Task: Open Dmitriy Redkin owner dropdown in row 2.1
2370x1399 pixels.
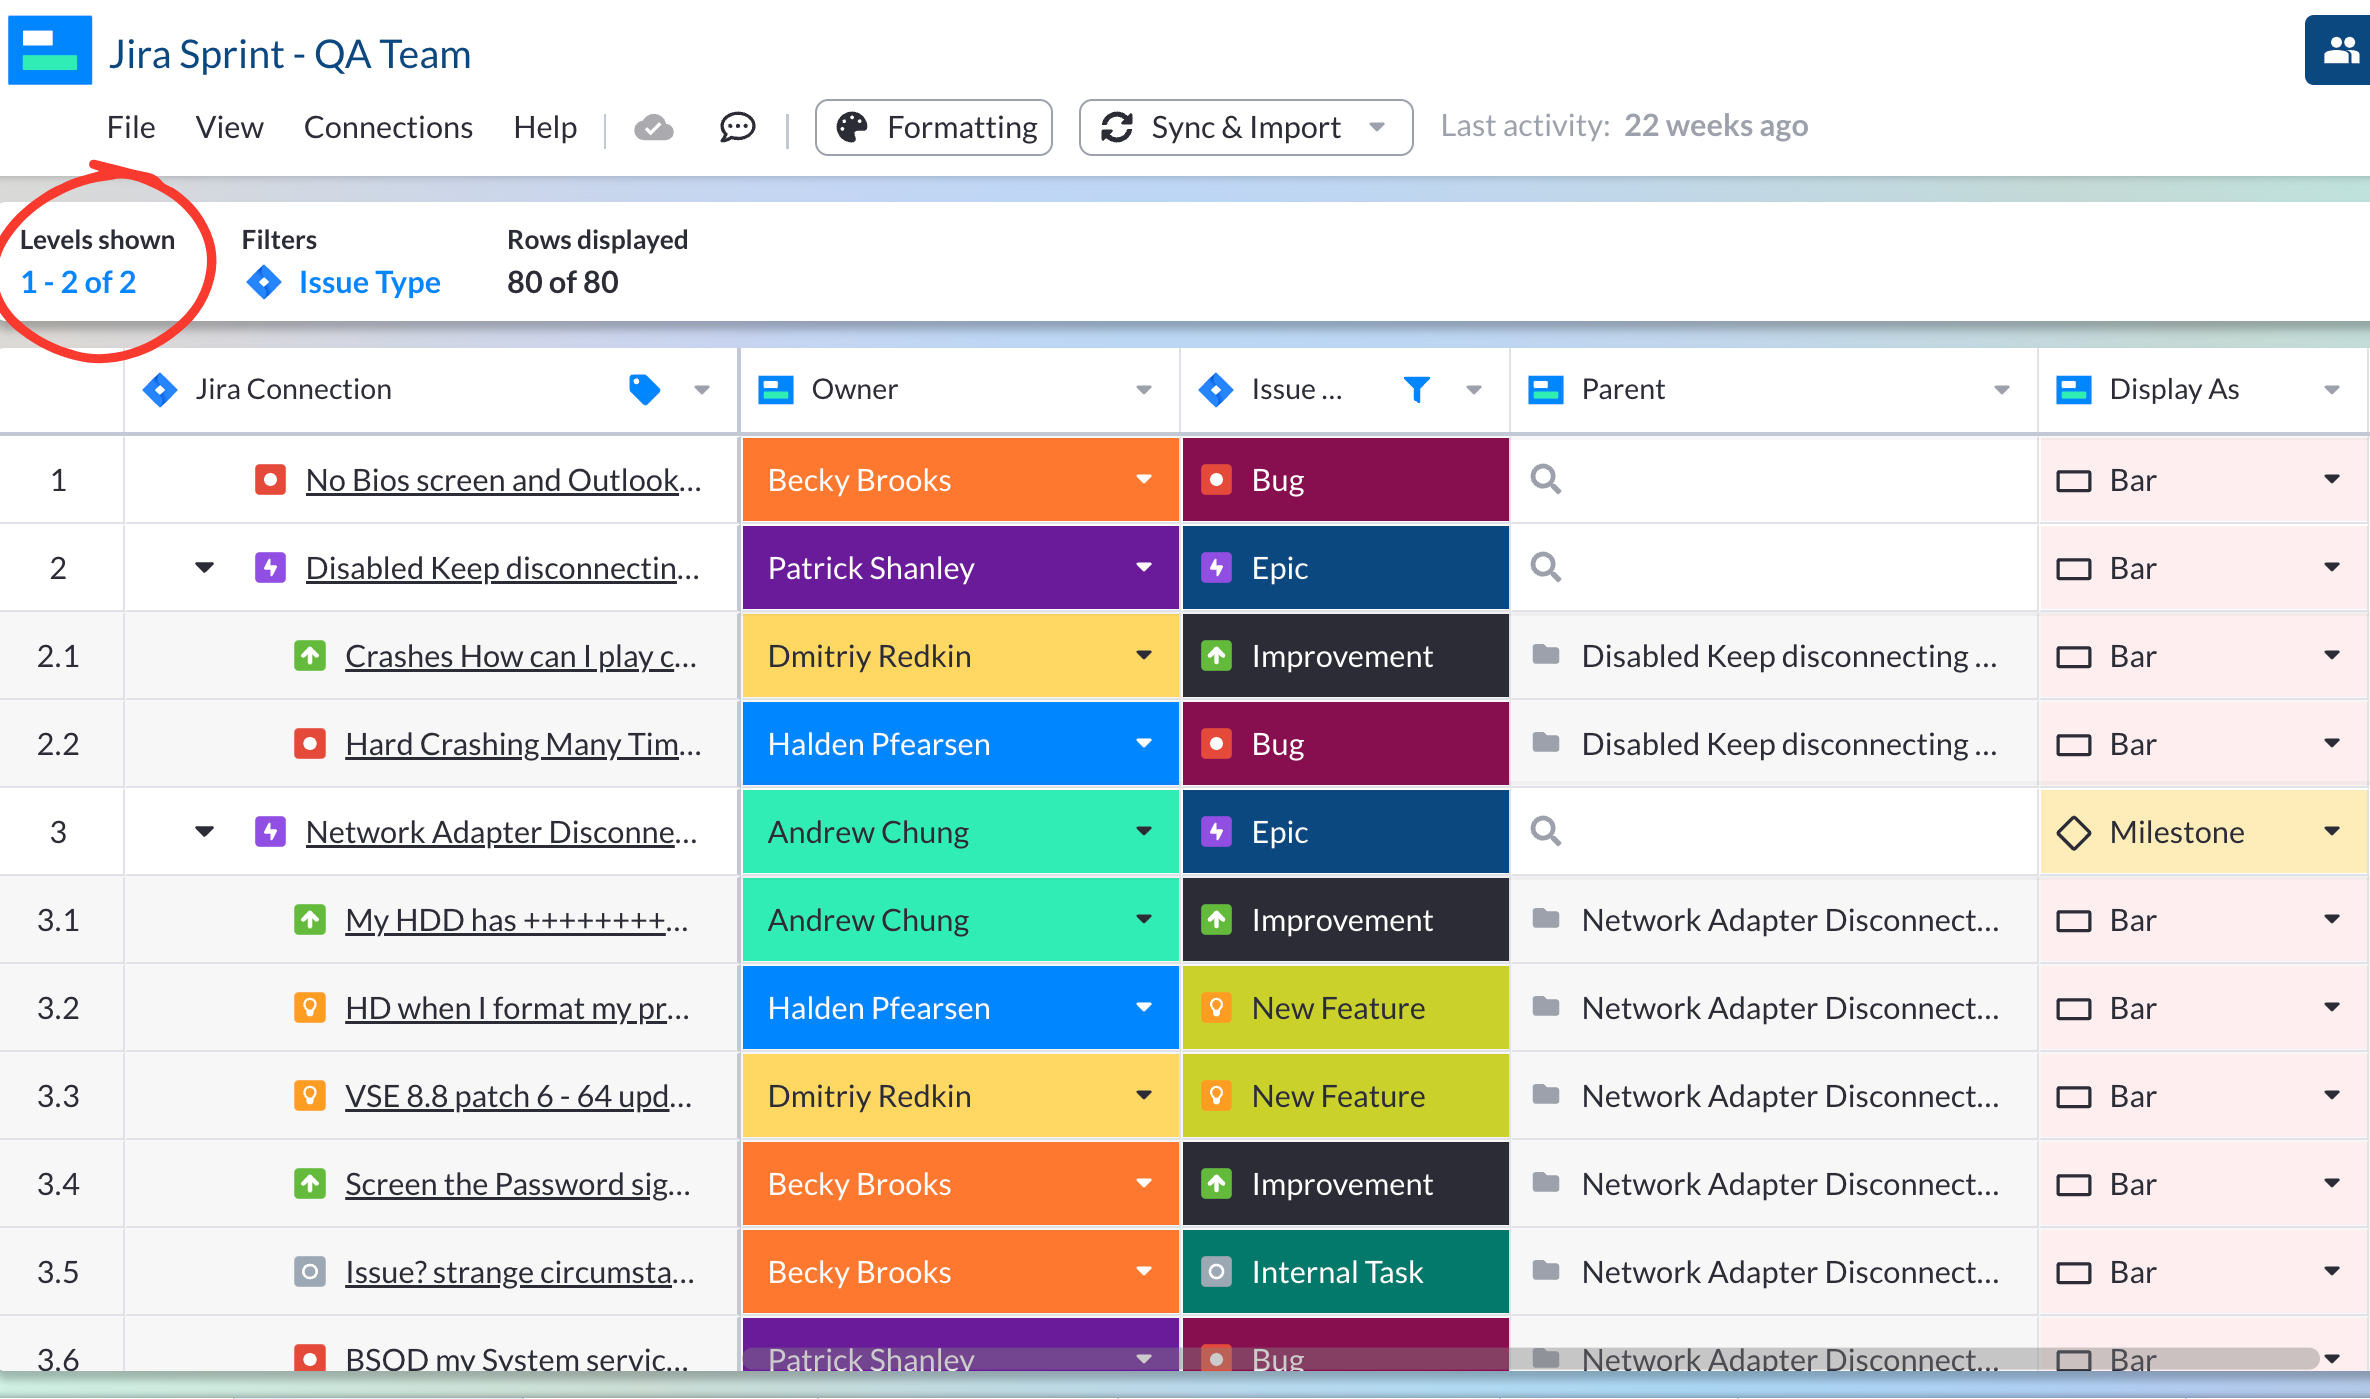Action: tap(1144, 656)
